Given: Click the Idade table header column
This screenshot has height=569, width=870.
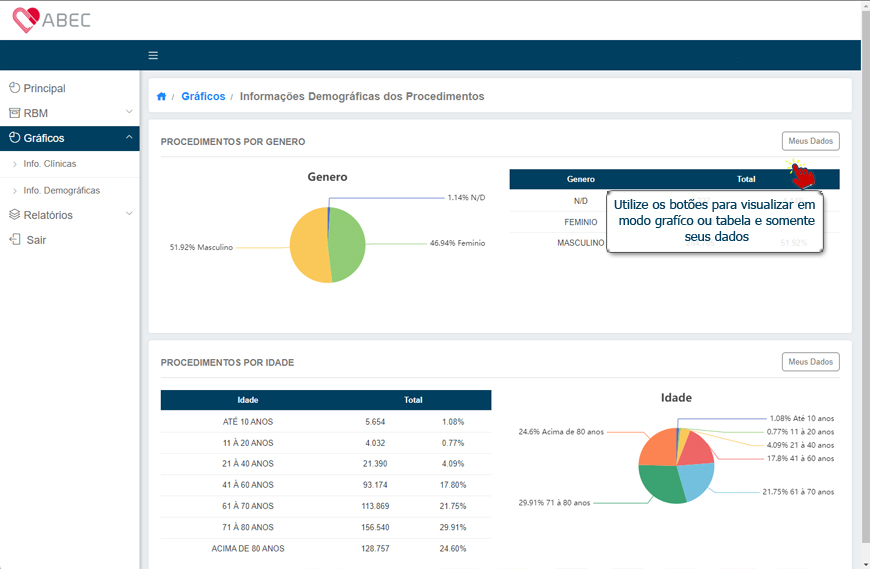Looking at the screenshot, I should pyautogui.click(x=247, y=400).
